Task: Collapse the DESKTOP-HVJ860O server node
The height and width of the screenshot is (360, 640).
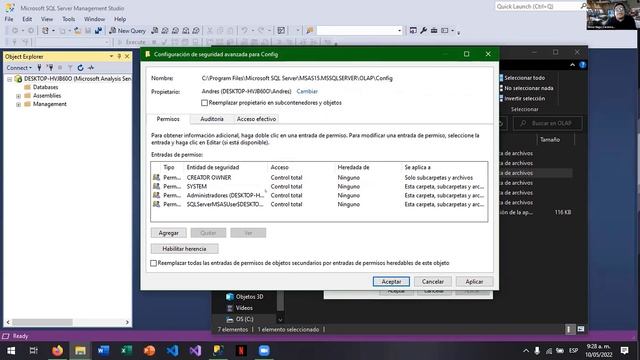Action: click(x=9, y=79)
